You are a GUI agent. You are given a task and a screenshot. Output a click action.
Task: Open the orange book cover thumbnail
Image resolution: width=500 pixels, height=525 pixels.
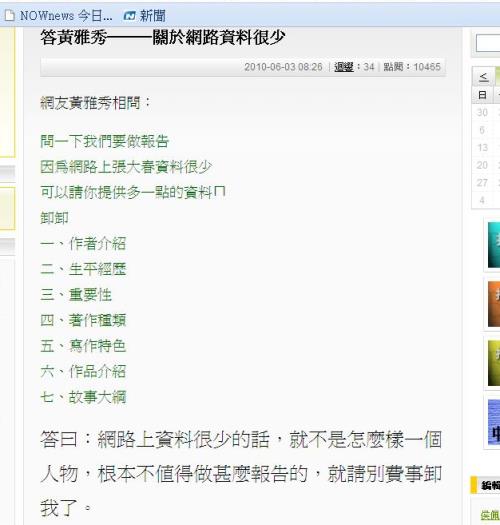(x=494, y=304)
